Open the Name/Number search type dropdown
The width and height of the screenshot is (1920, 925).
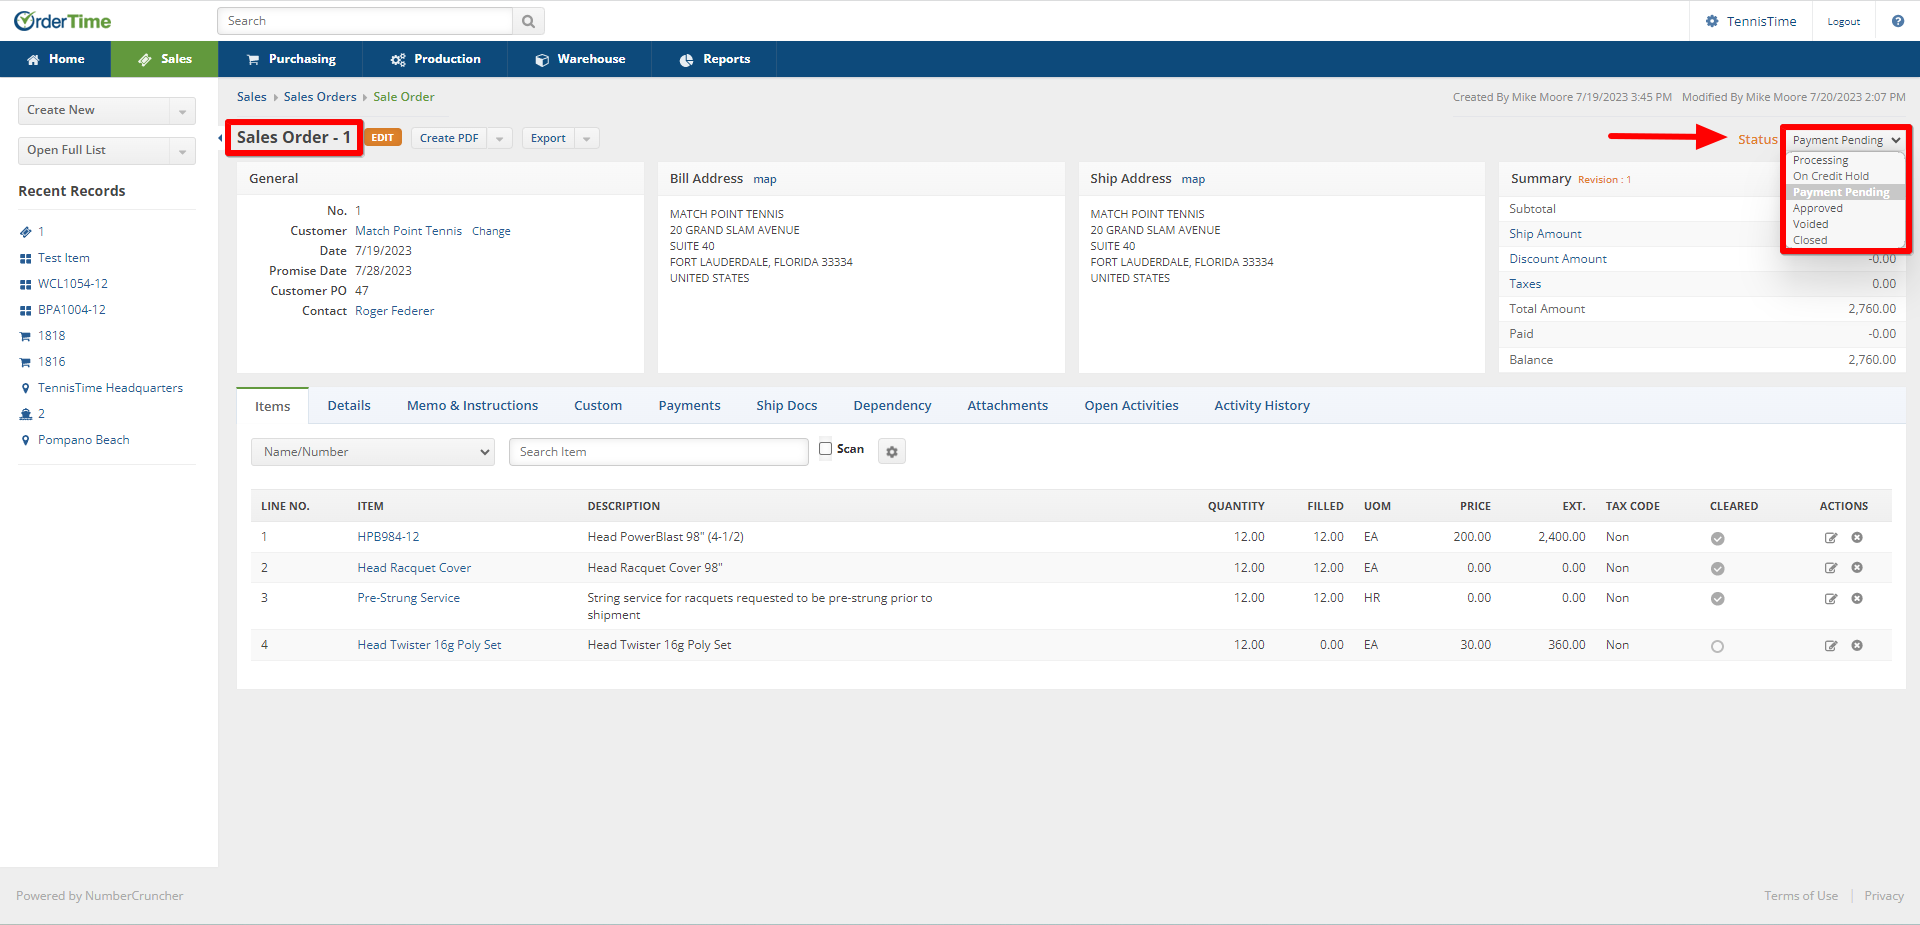[373, 452]
